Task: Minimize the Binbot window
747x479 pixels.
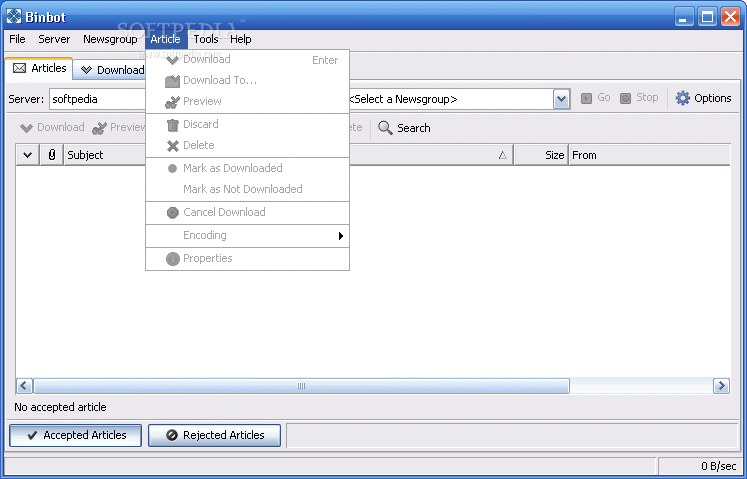Action: click(684, 17)
